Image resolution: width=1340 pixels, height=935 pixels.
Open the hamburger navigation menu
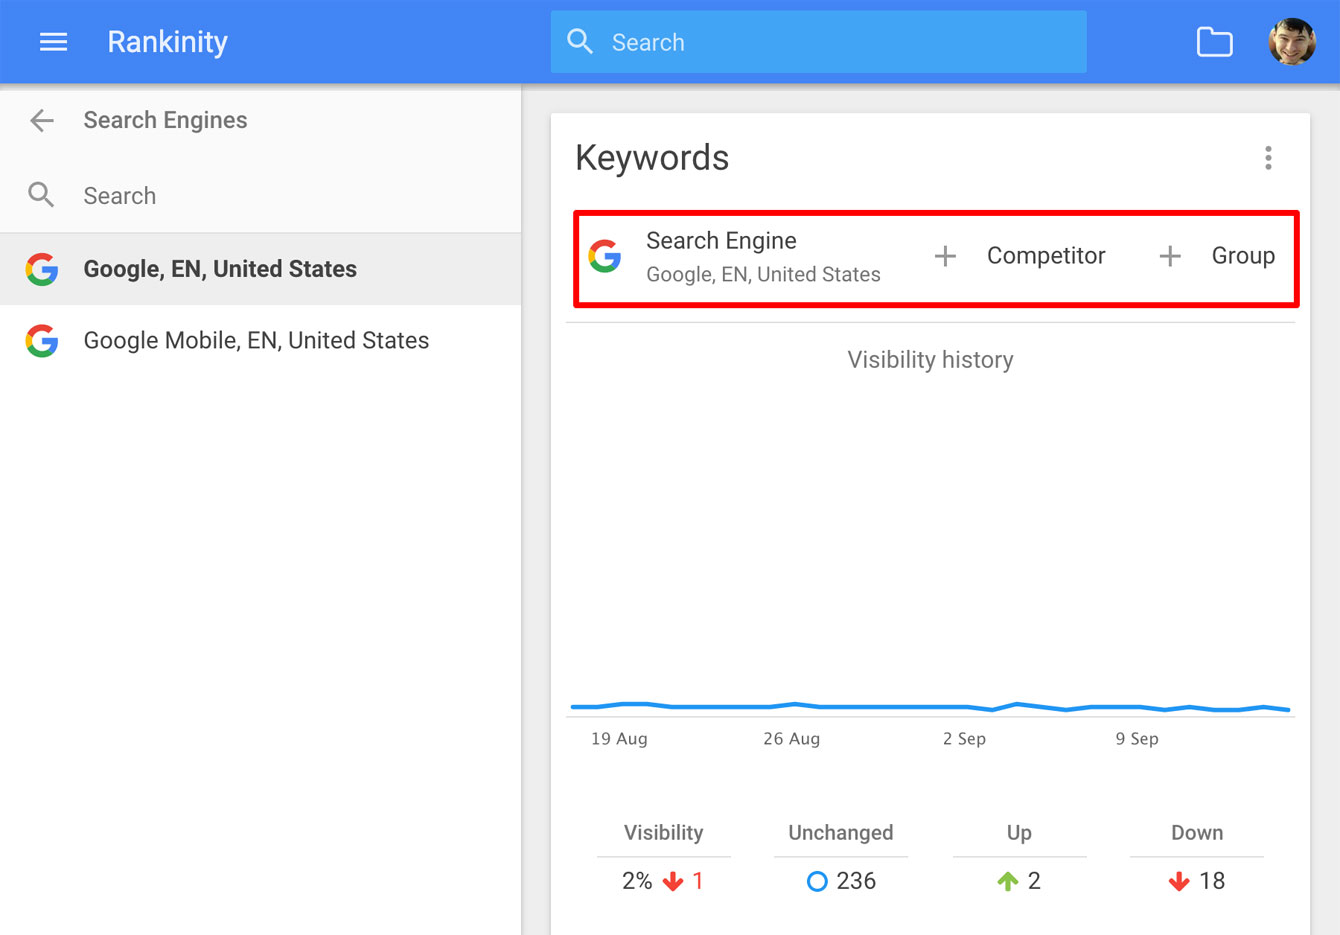pos(53,42)
